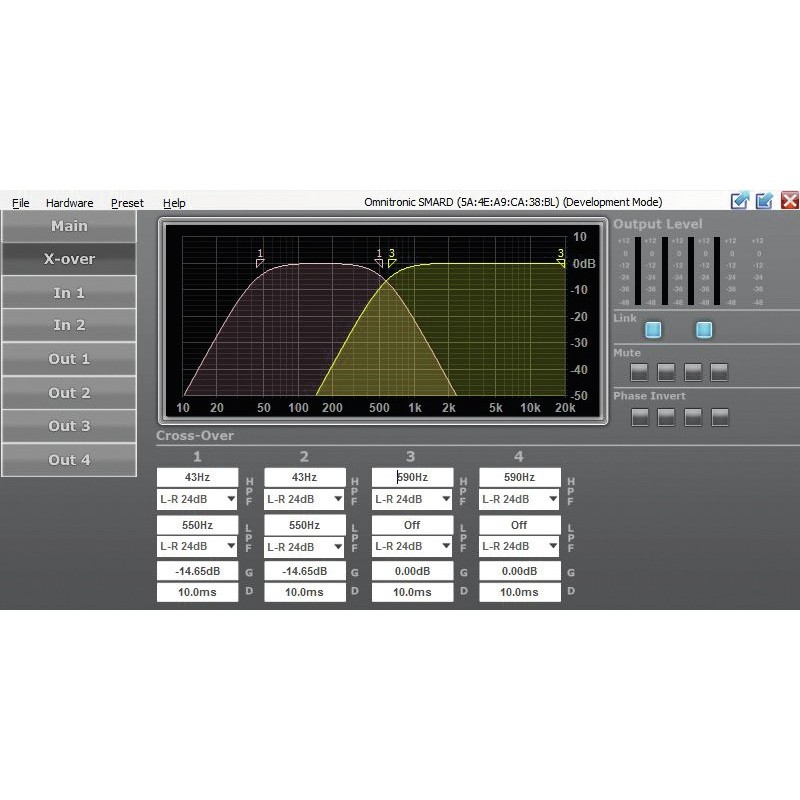
Task: Invert phase on output channel 1
Action: click(640, 417)
